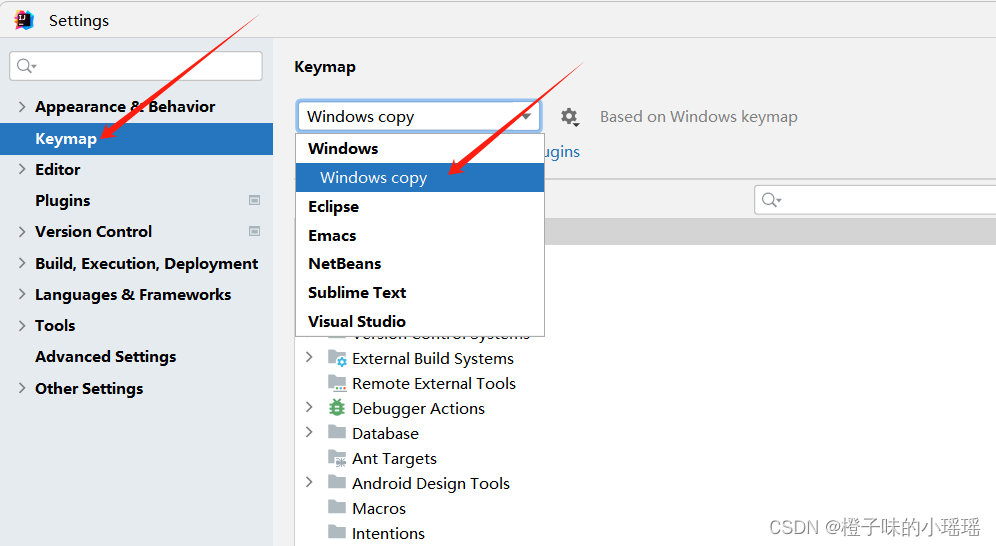Select the Macros row
The width and height of the screenshot is (996, 546).
(379, 509)
